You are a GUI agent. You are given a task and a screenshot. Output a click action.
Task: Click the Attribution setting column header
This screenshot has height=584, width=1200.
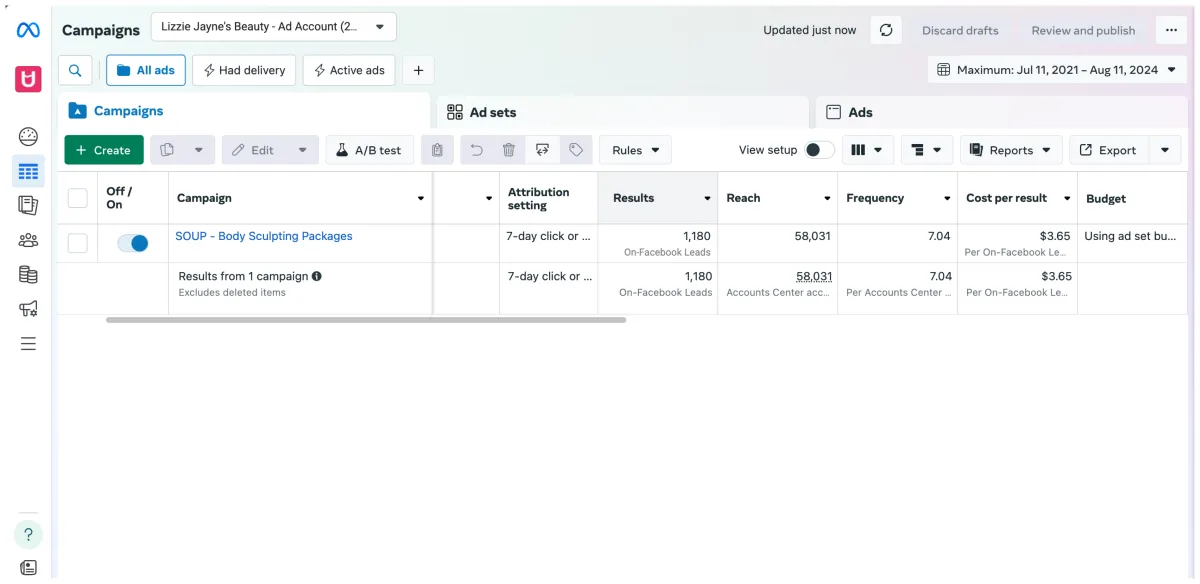tap(548, 198)
